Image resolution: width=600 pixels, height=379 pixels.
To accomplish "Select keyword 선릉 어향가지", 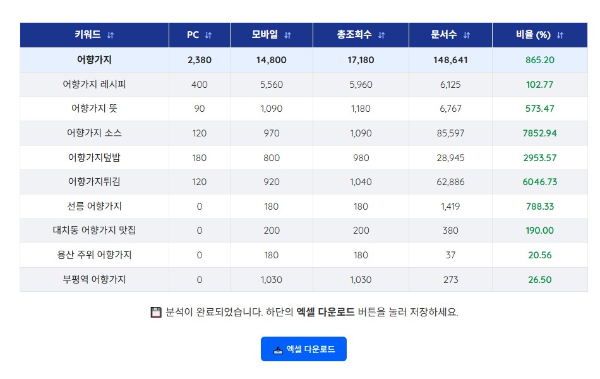I will (x=94, y=206).
